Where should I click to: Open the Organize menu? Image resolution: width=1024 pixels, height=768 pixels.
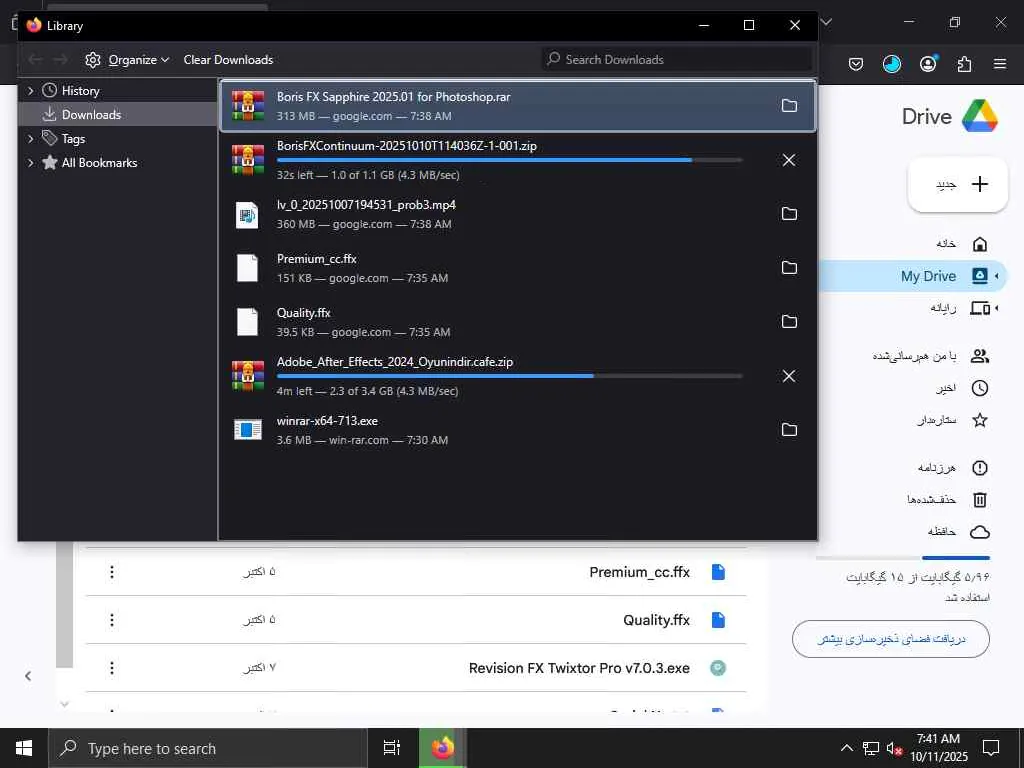pos(127,59)
